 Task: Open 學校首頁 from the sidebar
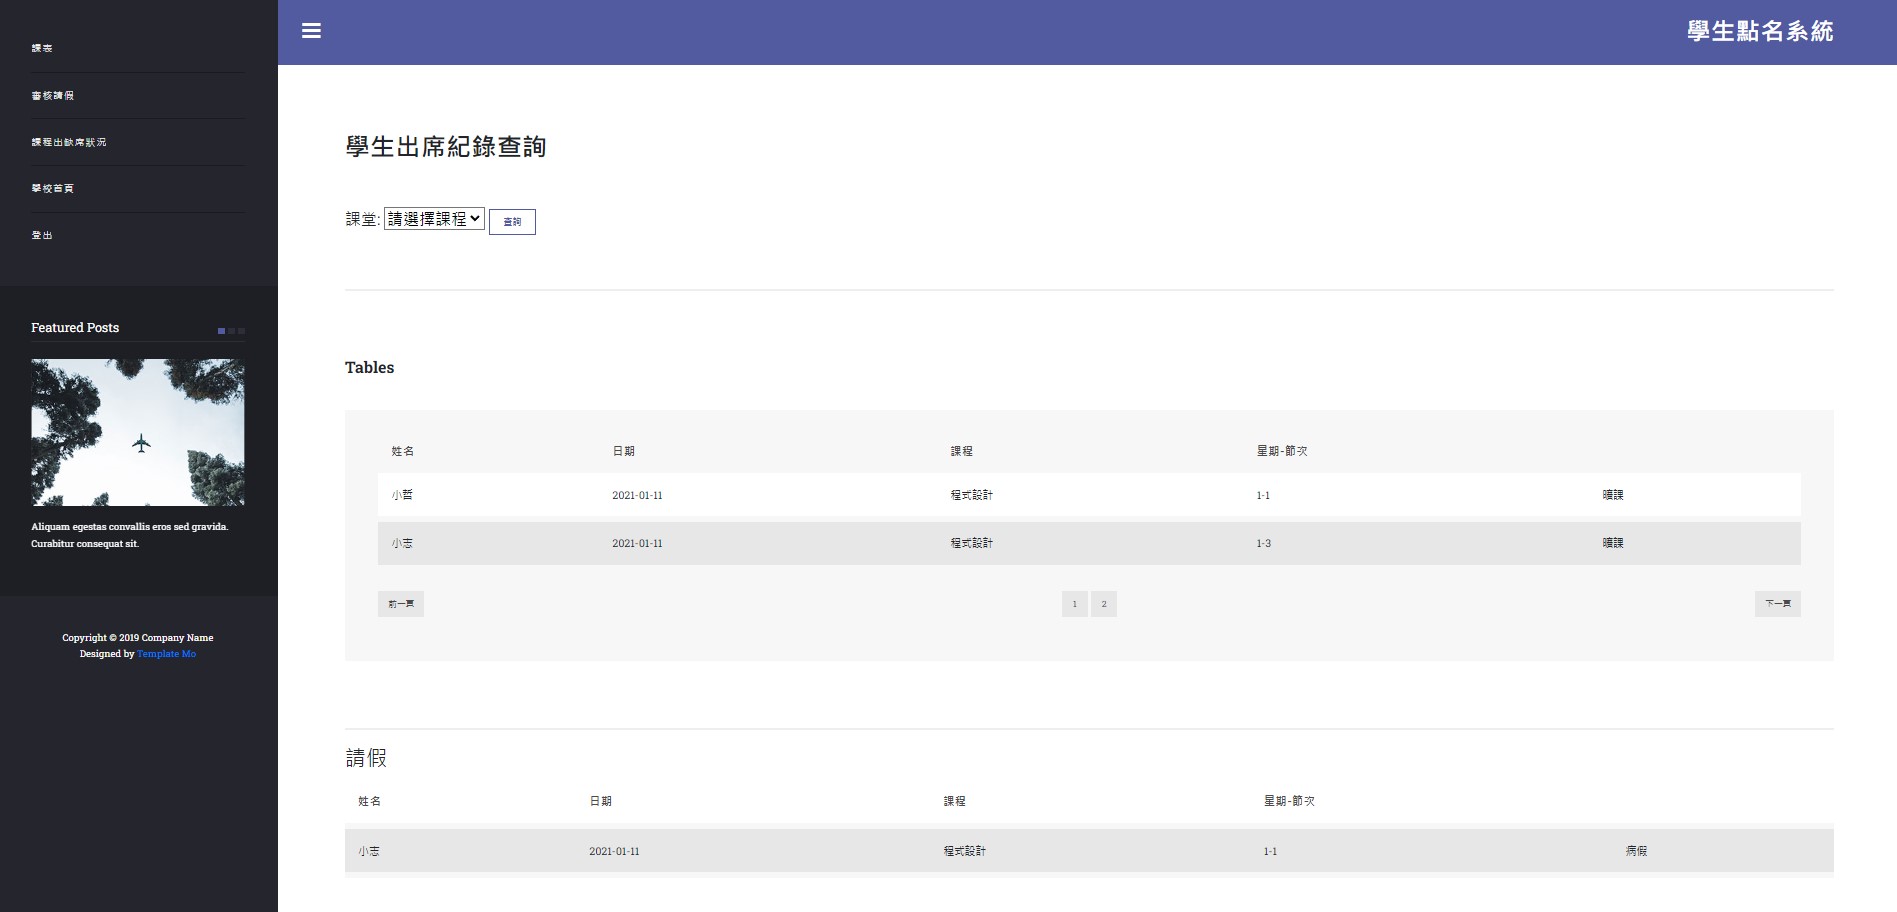[x=52, y=188]
